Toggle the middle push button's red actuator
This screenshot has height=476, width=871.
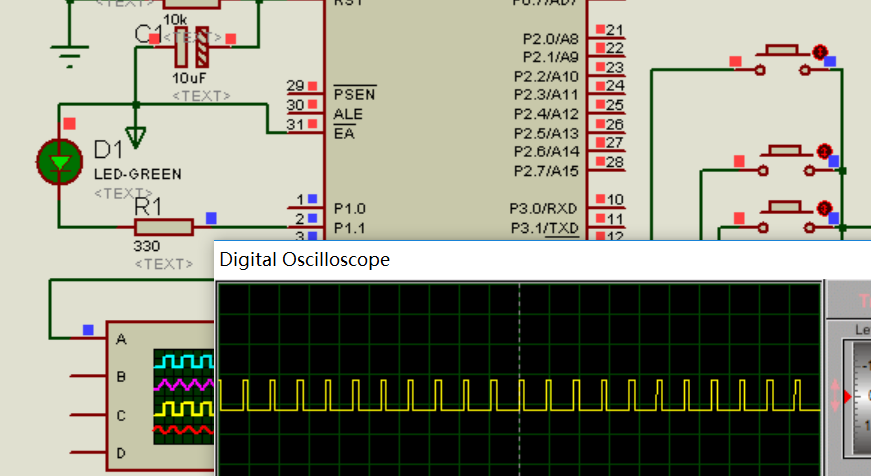[x=824, y=151]
